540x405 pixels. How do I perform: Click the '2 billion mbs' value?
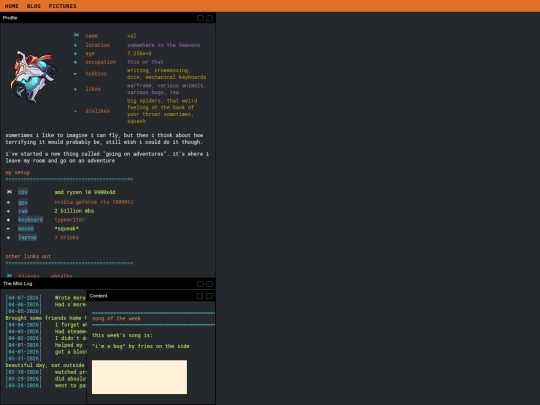tap(74, 211)
